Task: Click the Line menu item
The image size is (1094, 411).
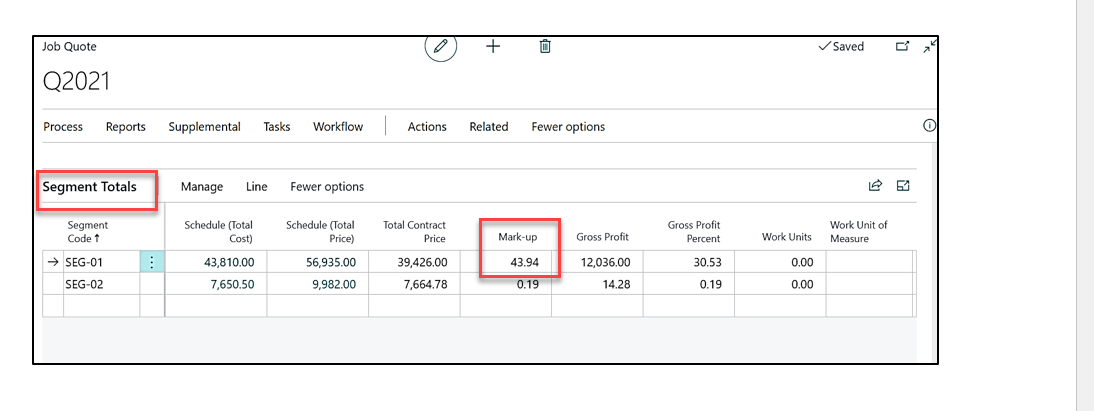Action: point(257,187)
